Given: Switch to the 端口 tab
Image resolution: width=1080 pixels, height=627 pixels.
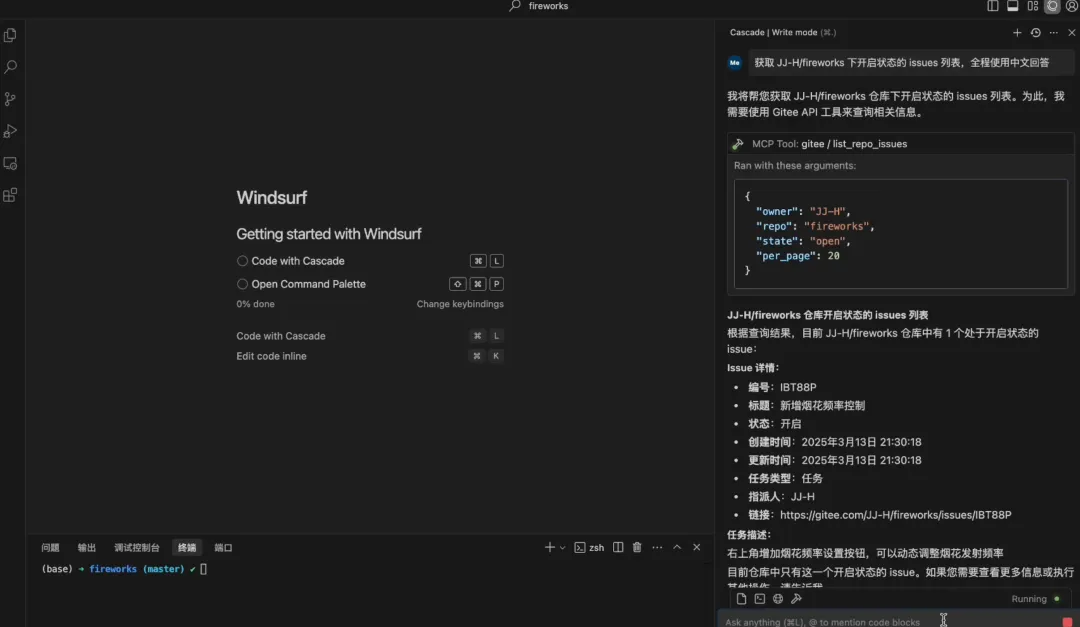Looking at the screenshot, I should [223, 548].
